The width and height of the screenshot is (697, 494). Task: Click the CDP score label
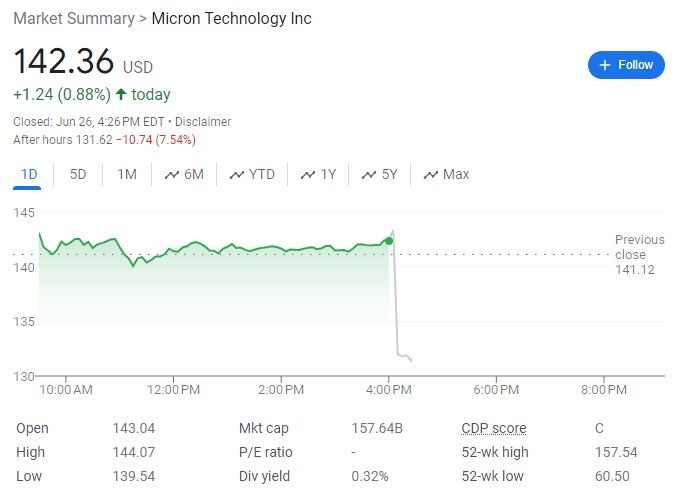pos(493,428)
